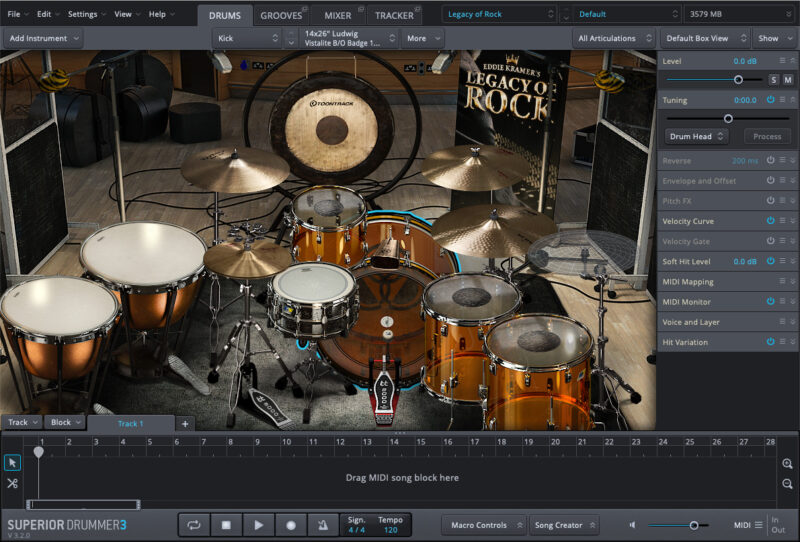This screenshot has width=800, height=542.
Task: Open the Drum Head tuning dropdown
Action: [696, 136]
